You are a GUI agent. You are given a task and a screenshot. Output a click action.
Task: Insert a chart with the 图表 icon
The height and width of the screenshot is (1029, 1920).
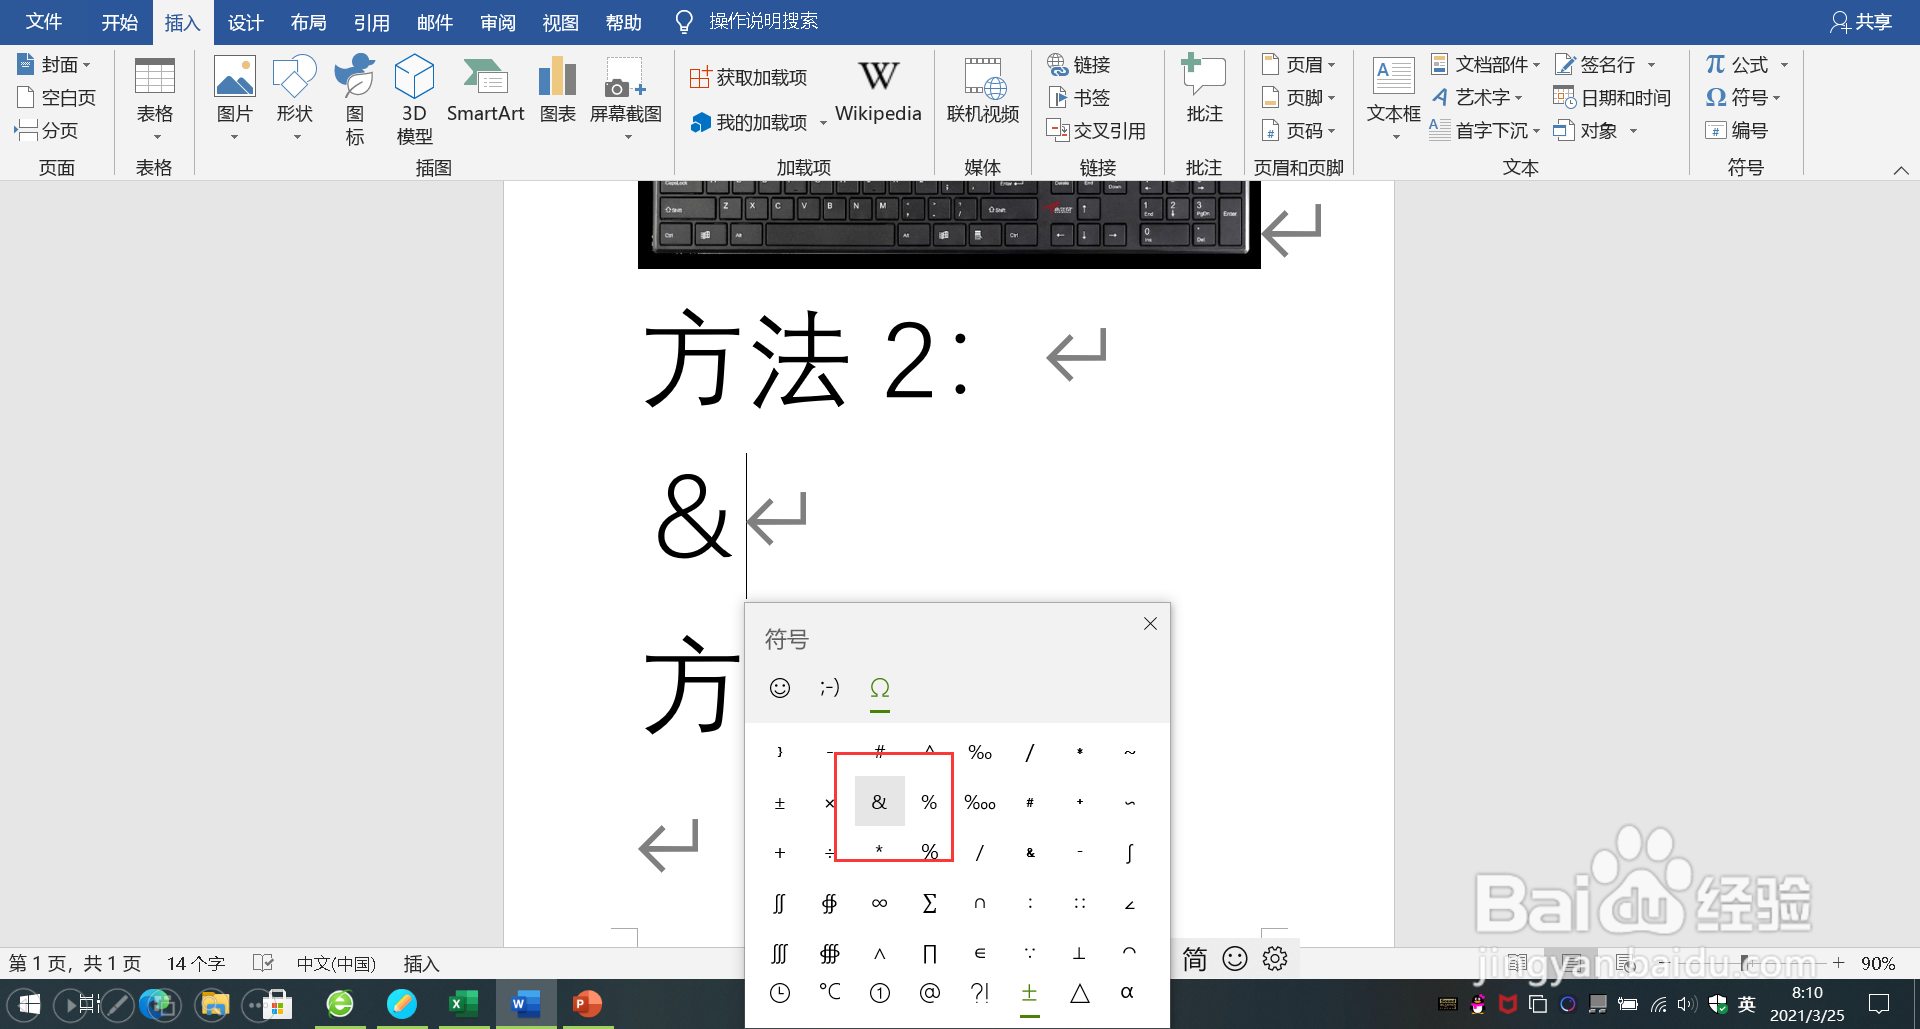point(557,90)
